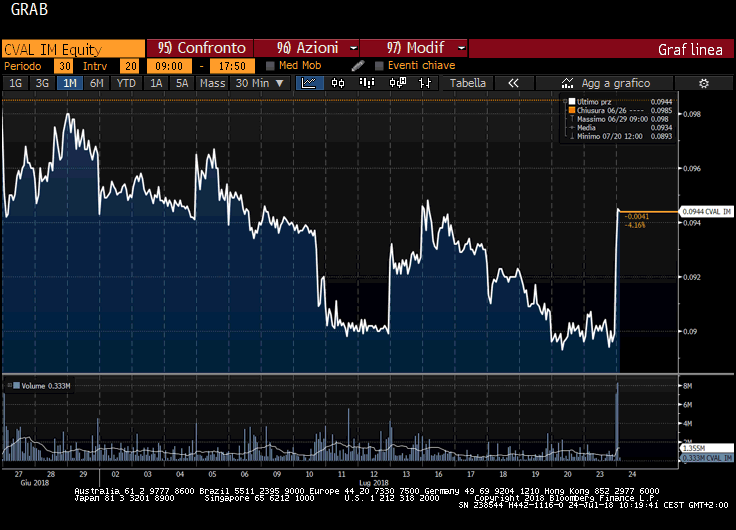
Task: Click the large volume spike bar on 23
Action: click(617, 421)
